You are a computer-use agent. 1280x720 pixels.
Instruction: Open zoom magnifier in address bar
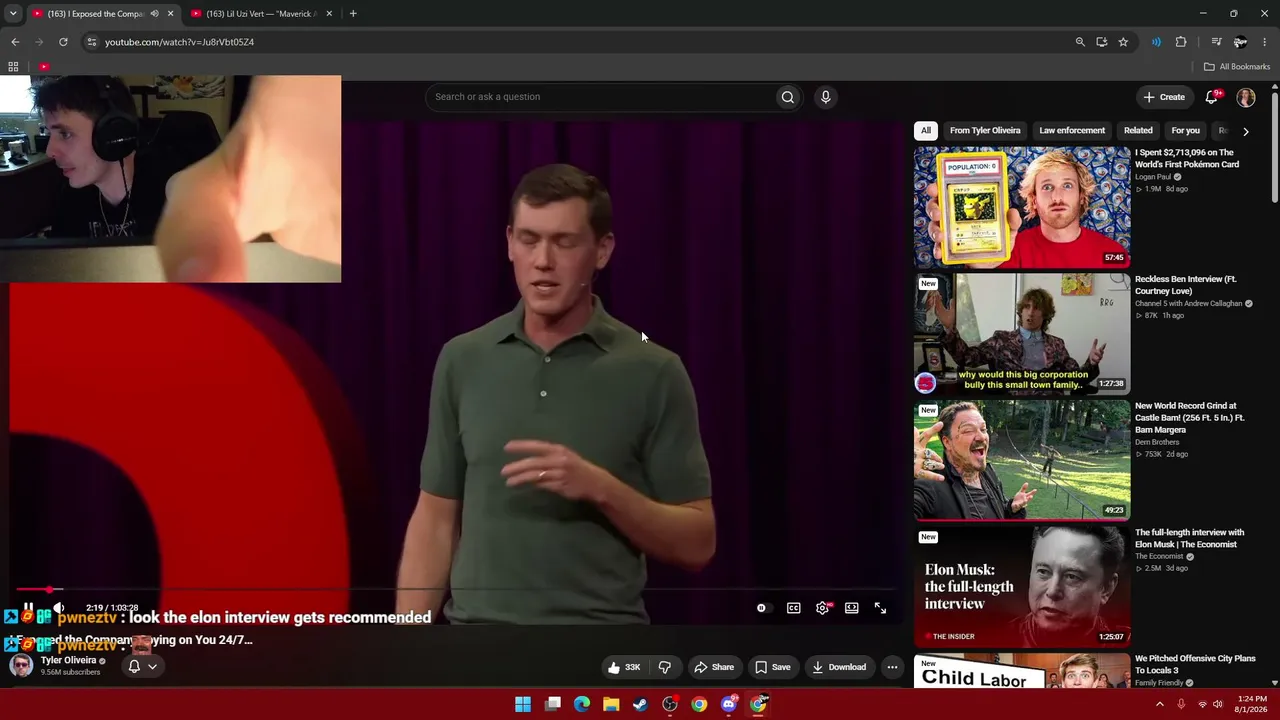pyautogui.click(x=1080, y=42)
